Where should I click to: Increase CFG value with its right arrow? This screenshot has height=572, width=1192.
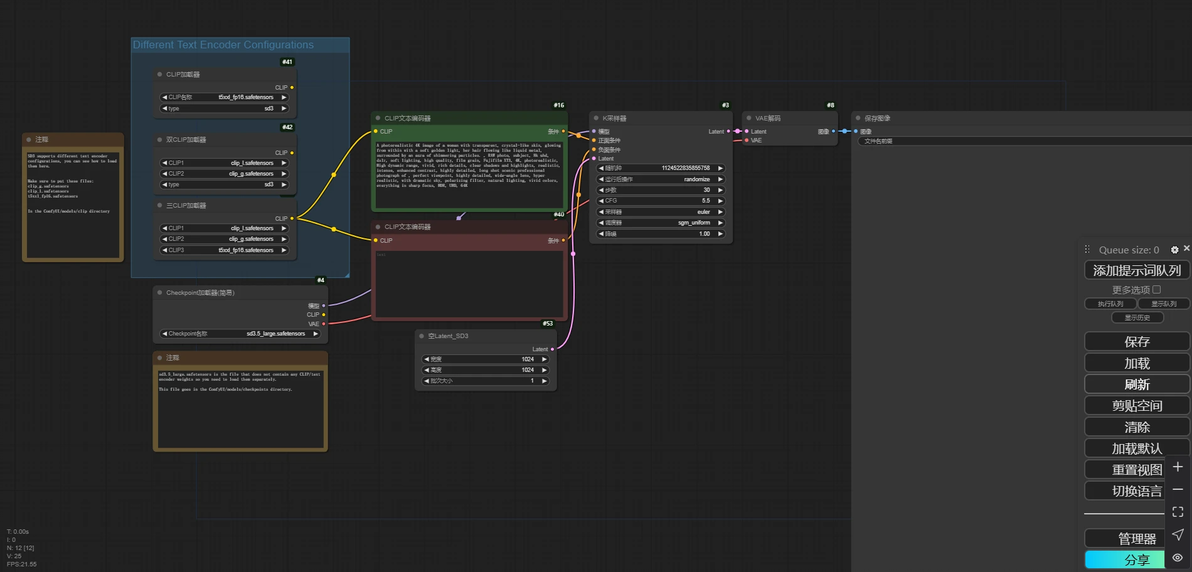click(x=722, y=201)
